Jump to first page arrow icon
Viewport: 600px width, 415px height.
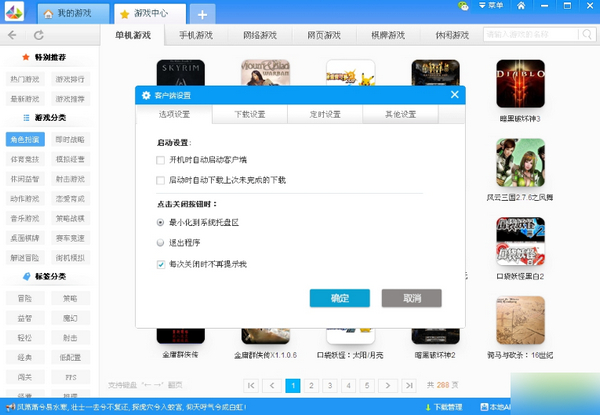coord(249,385)
